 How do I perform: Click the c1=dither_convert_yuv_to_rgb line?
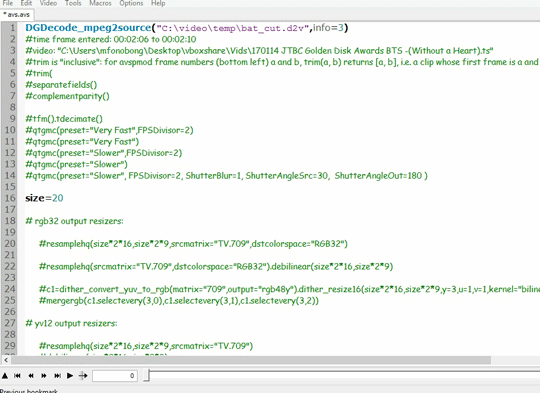(289, 289)
